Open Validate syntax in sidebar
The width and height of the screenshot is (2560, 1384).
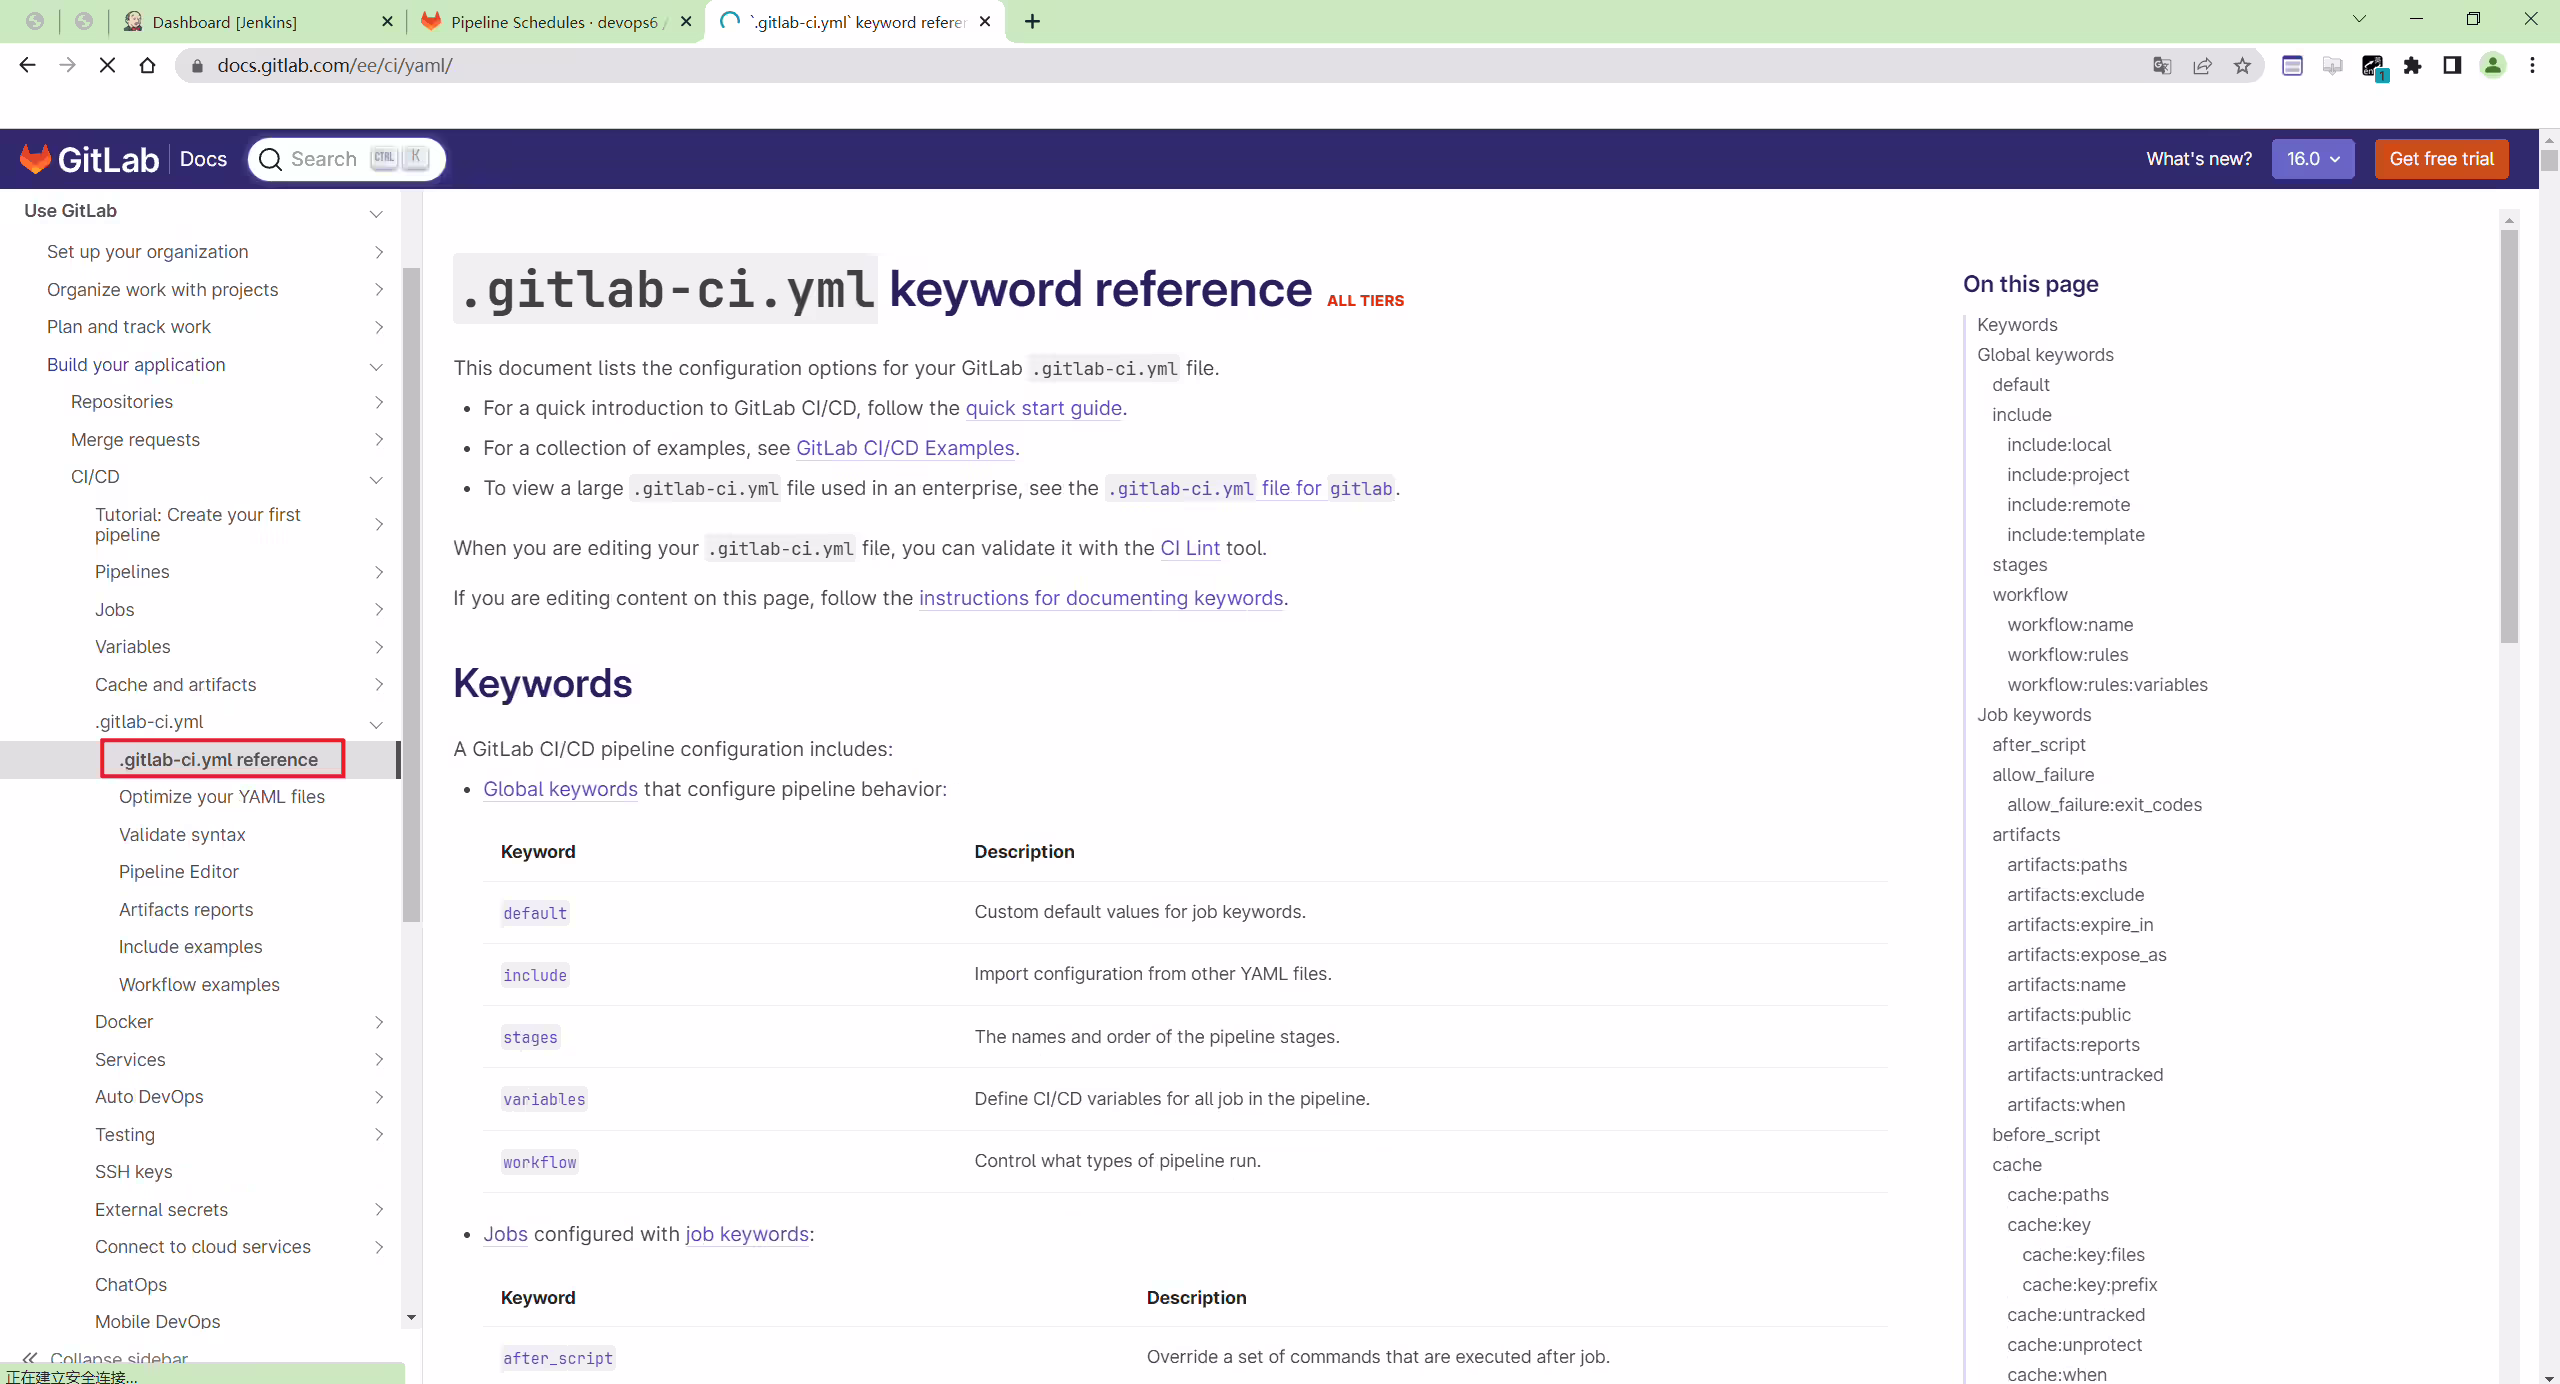point(182,835)
